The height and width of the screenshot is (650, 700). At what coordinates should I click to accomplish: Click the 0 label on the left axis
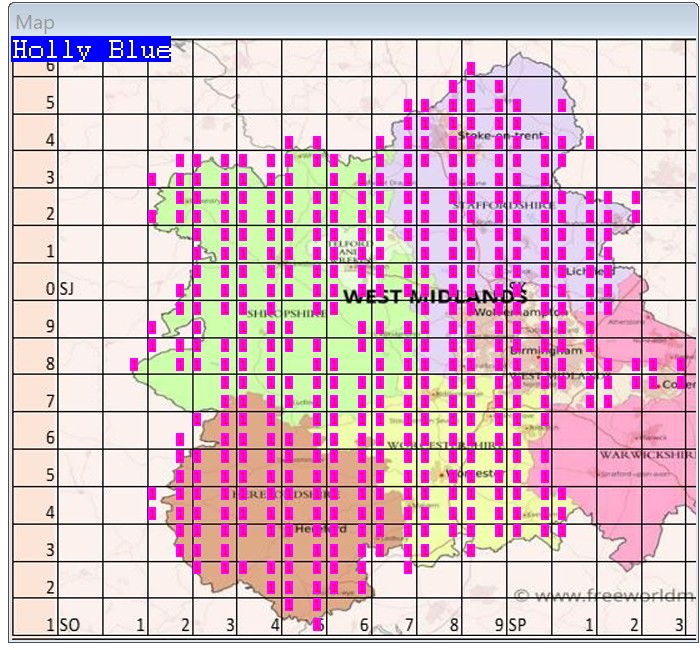pyautogui.click(x=51, y=289)
